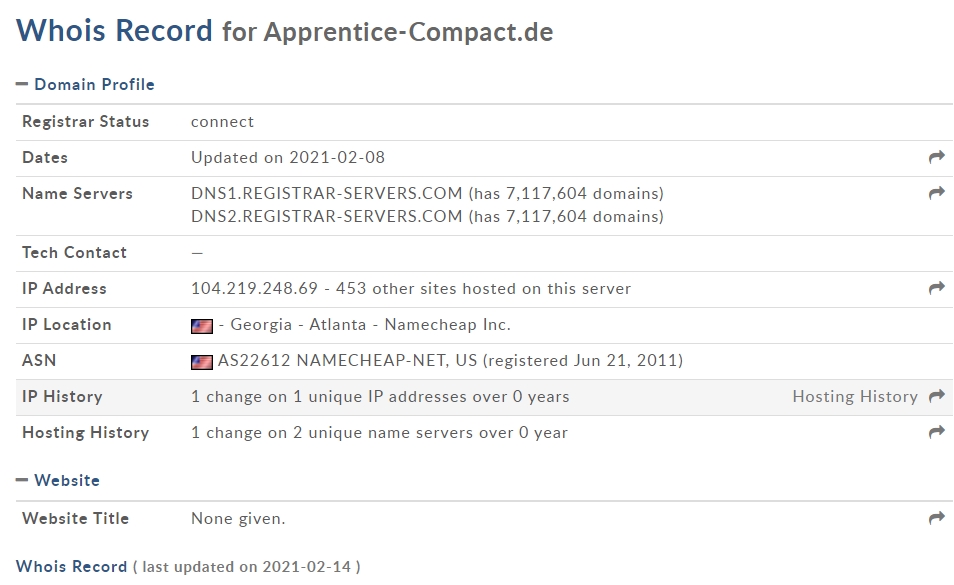Click the DNS1.REGISTRAR-SERVERS.COM name server
Viewport: 954px width, 585px height.
click(x=327, y=193)
